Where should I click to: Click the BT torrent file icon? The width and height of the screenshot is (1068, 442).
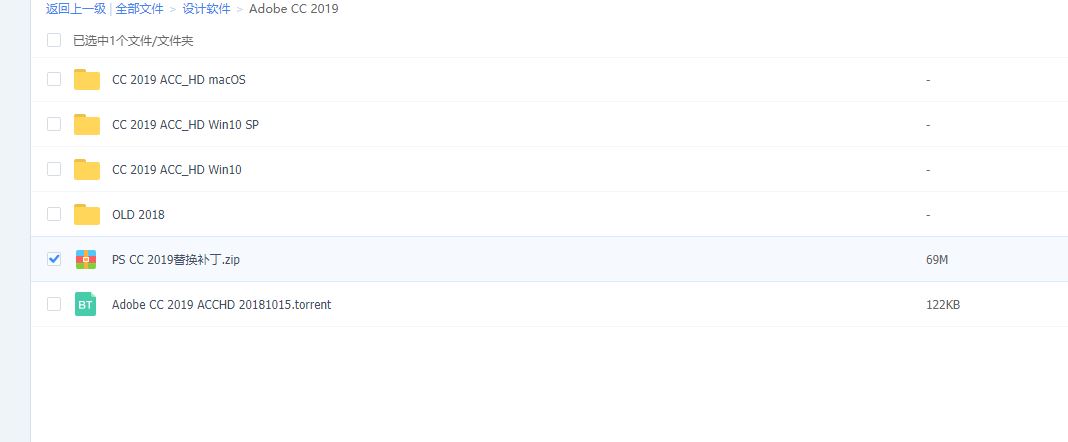86,304
